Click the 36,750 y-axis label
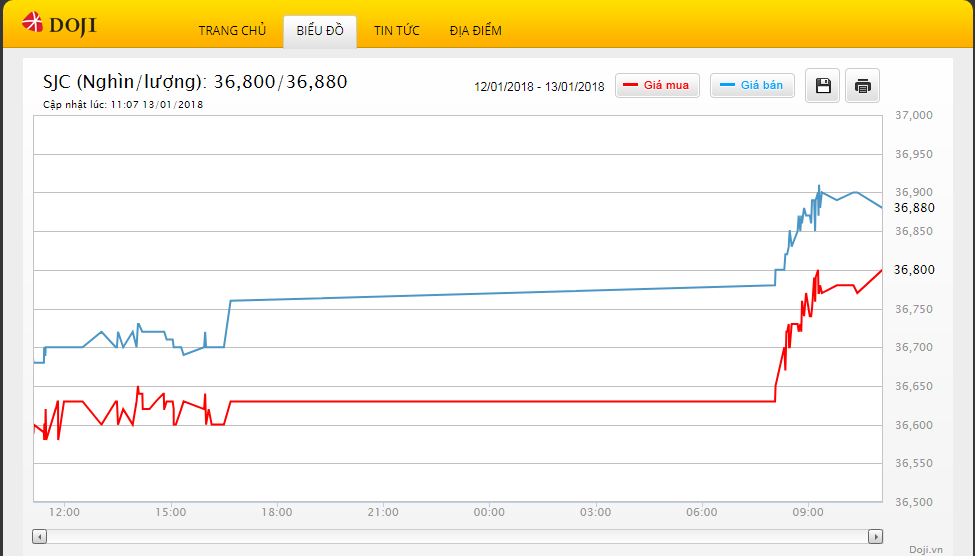Image resolution: width=975 pixels, height=556 pixels. [x=914, y=309]
